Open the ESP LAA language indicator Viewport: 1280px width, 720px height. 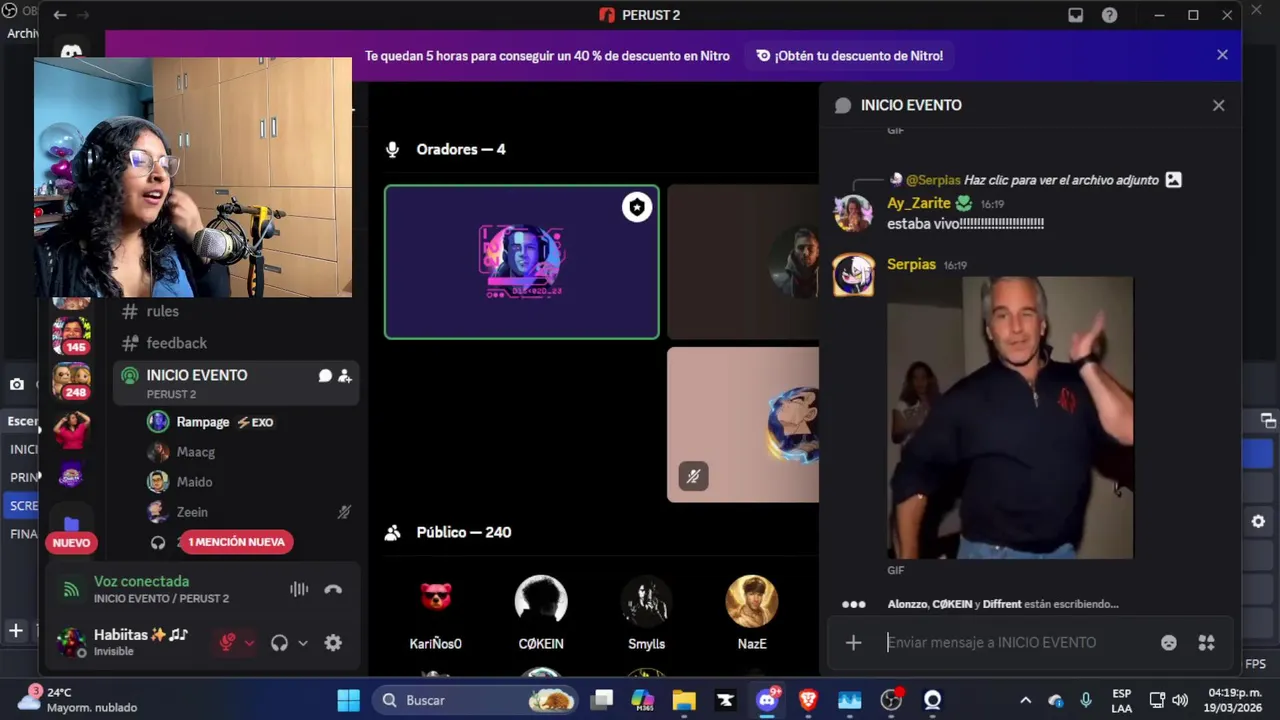point(1122,700)
